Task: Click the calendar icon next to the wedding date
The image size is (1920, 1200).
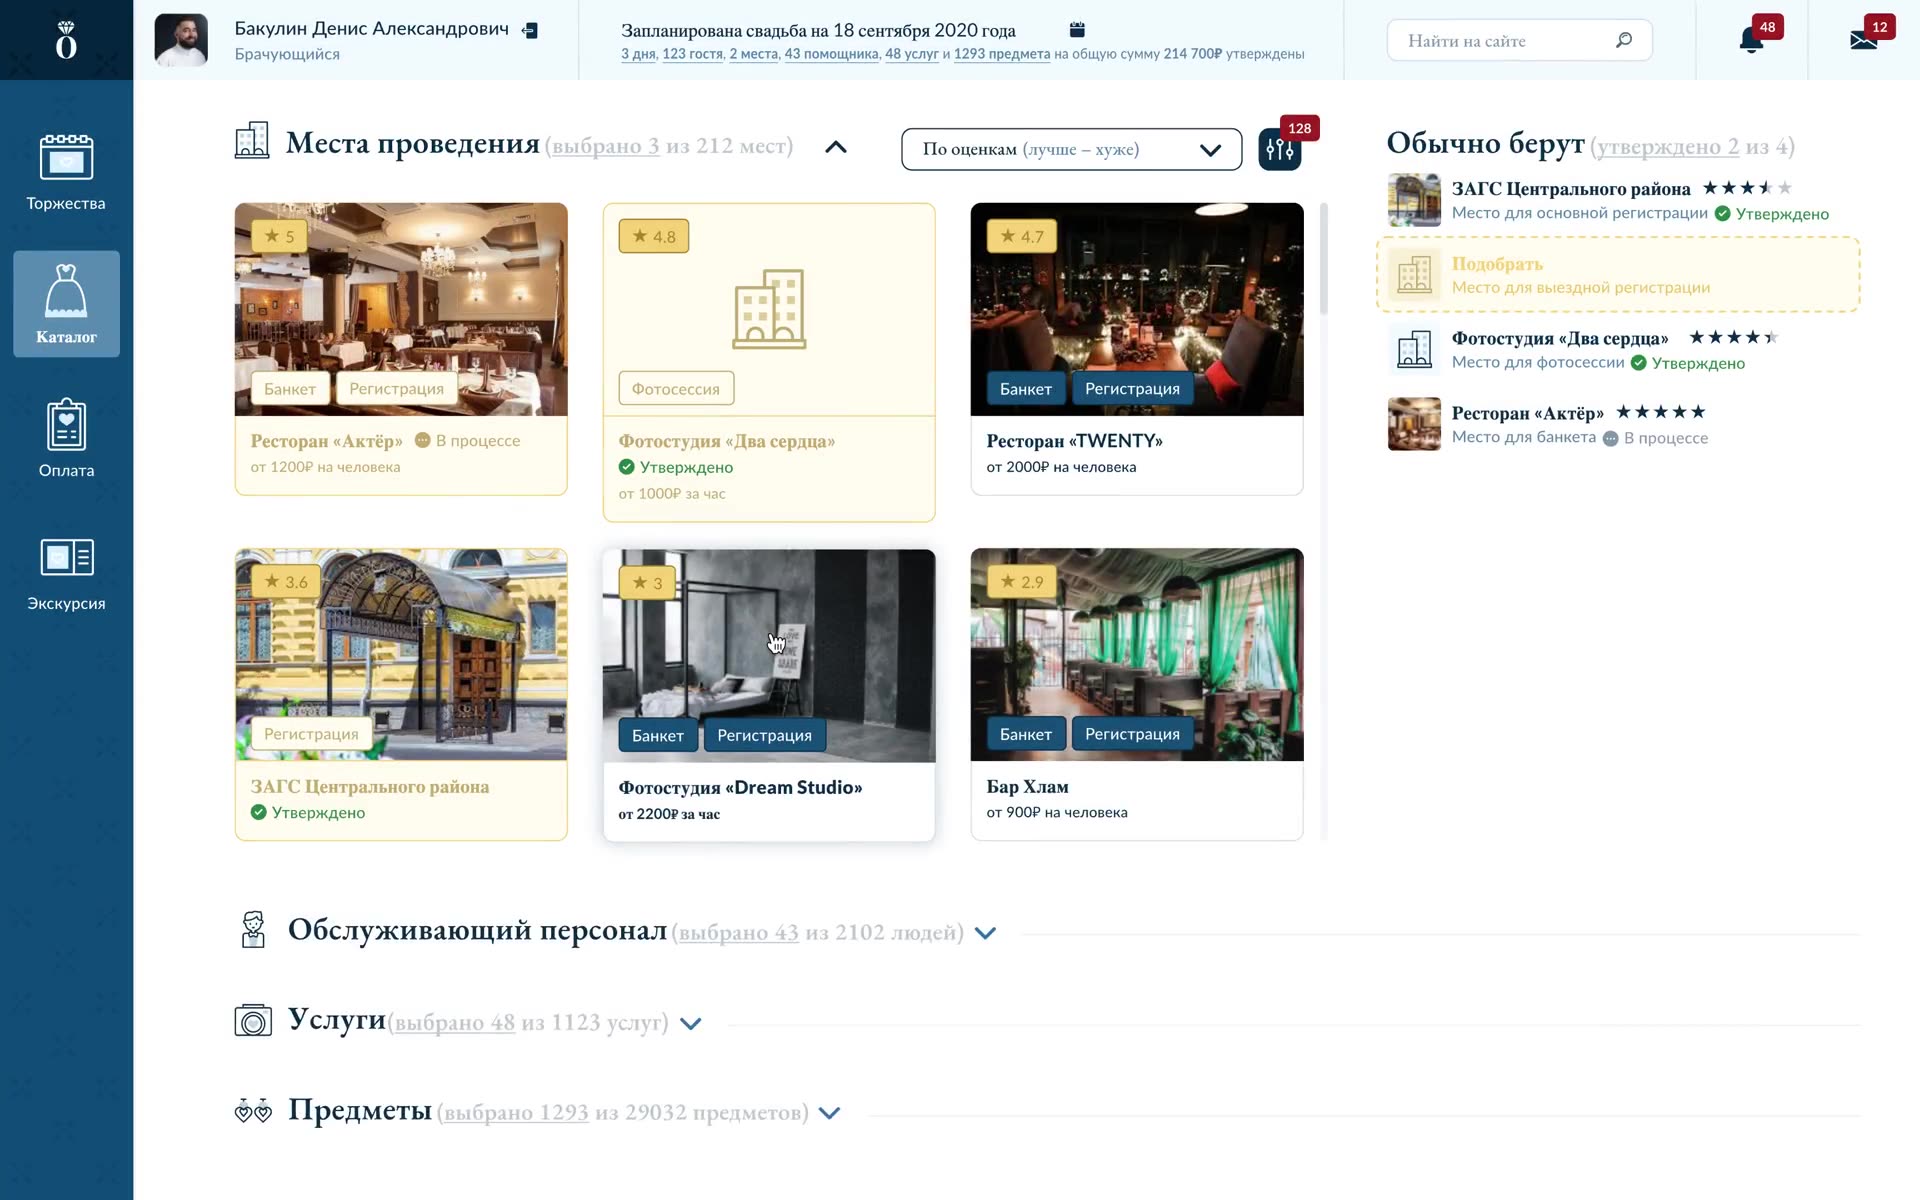Action: [x=1077, y=30]
